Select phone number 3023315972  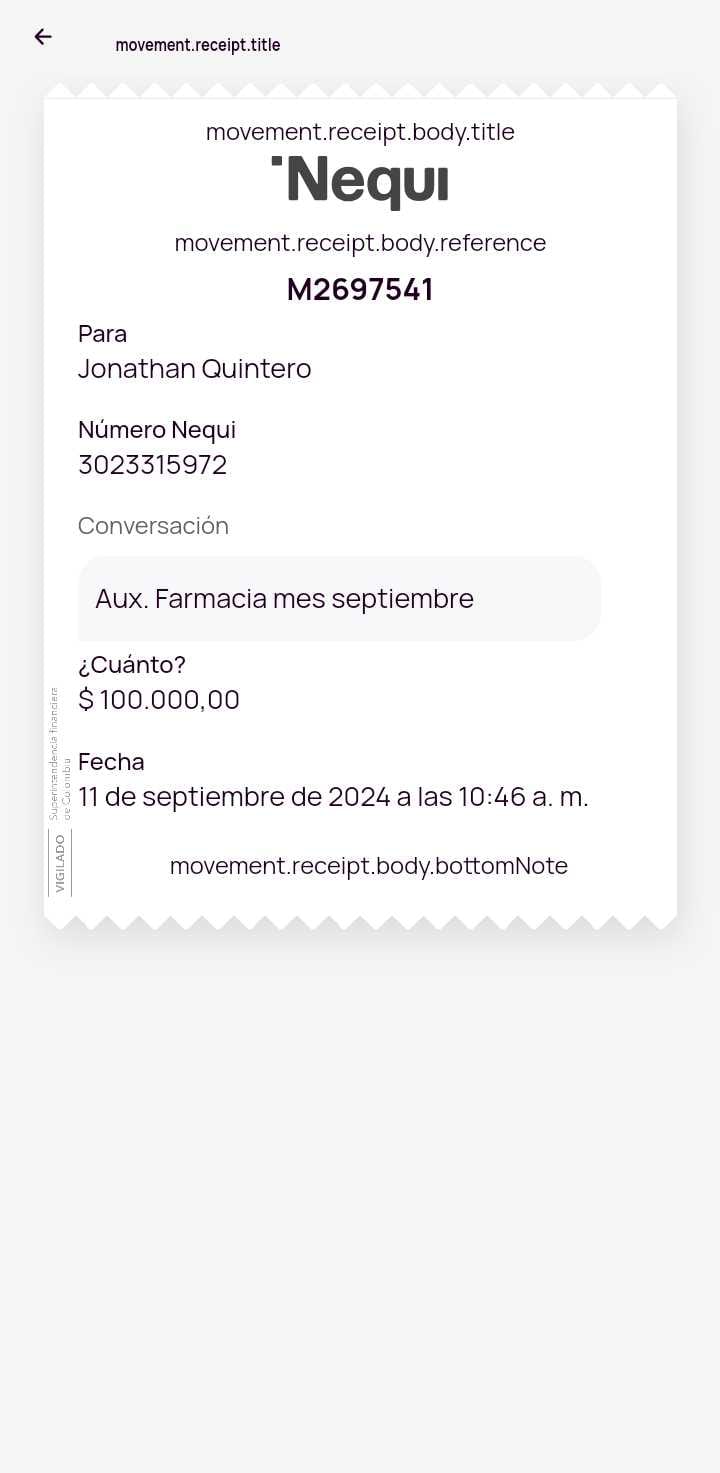click(153, 465)
